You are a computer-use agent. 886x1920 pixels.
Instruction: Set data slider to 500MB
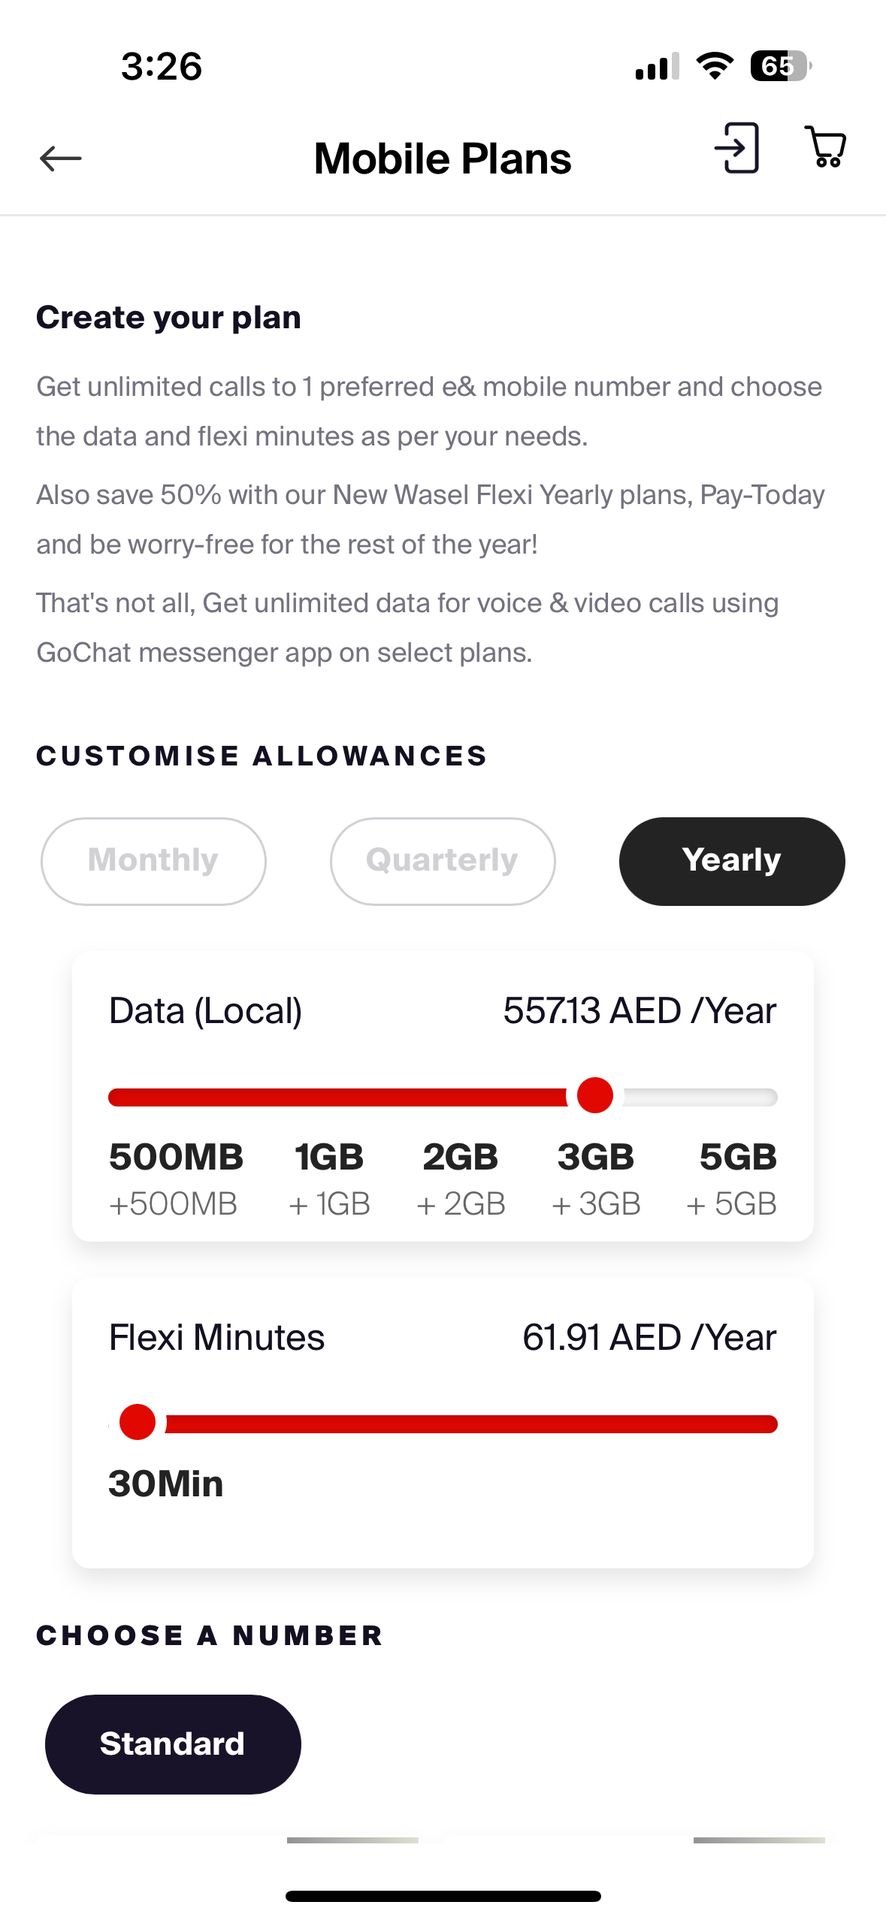point(175,1157)
